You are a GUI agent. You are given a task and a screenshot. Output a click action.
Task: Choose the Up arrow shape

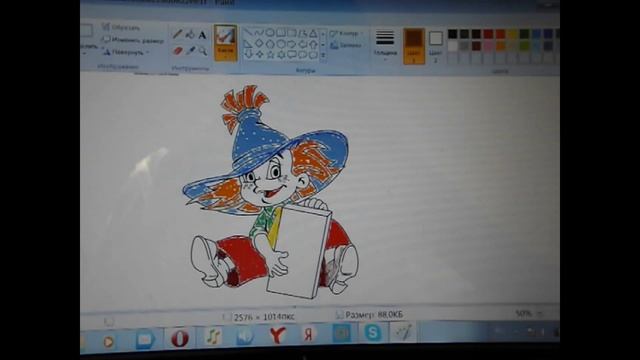313,44
